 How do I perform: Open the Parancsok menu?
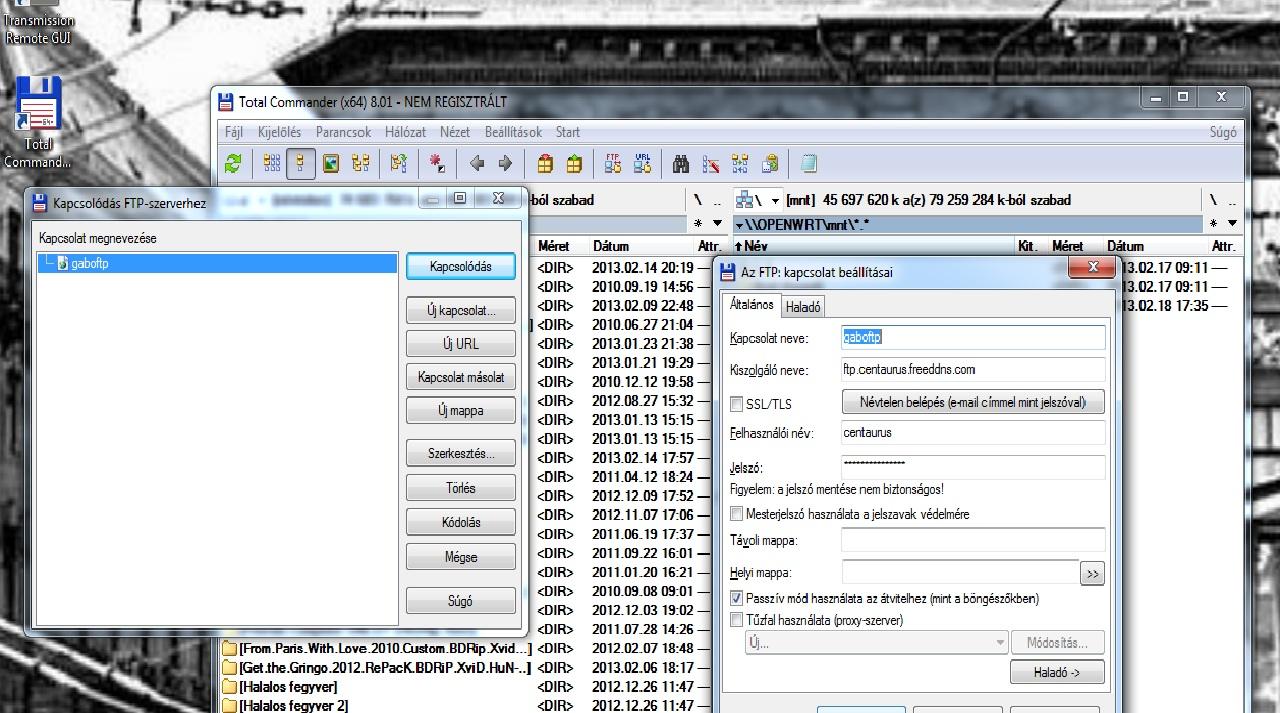coord(343,132)
